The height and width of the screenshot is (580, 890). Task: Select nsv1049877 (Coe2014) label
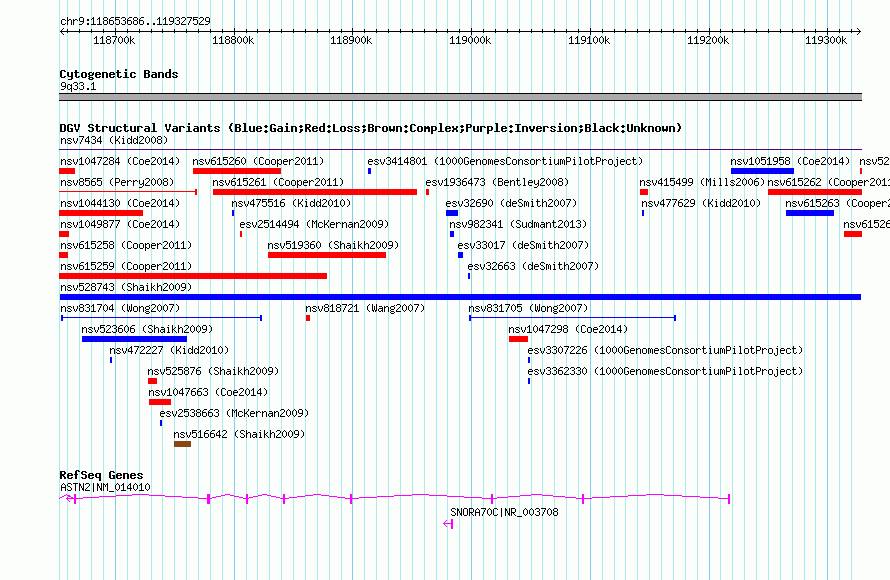coord(120,224)
